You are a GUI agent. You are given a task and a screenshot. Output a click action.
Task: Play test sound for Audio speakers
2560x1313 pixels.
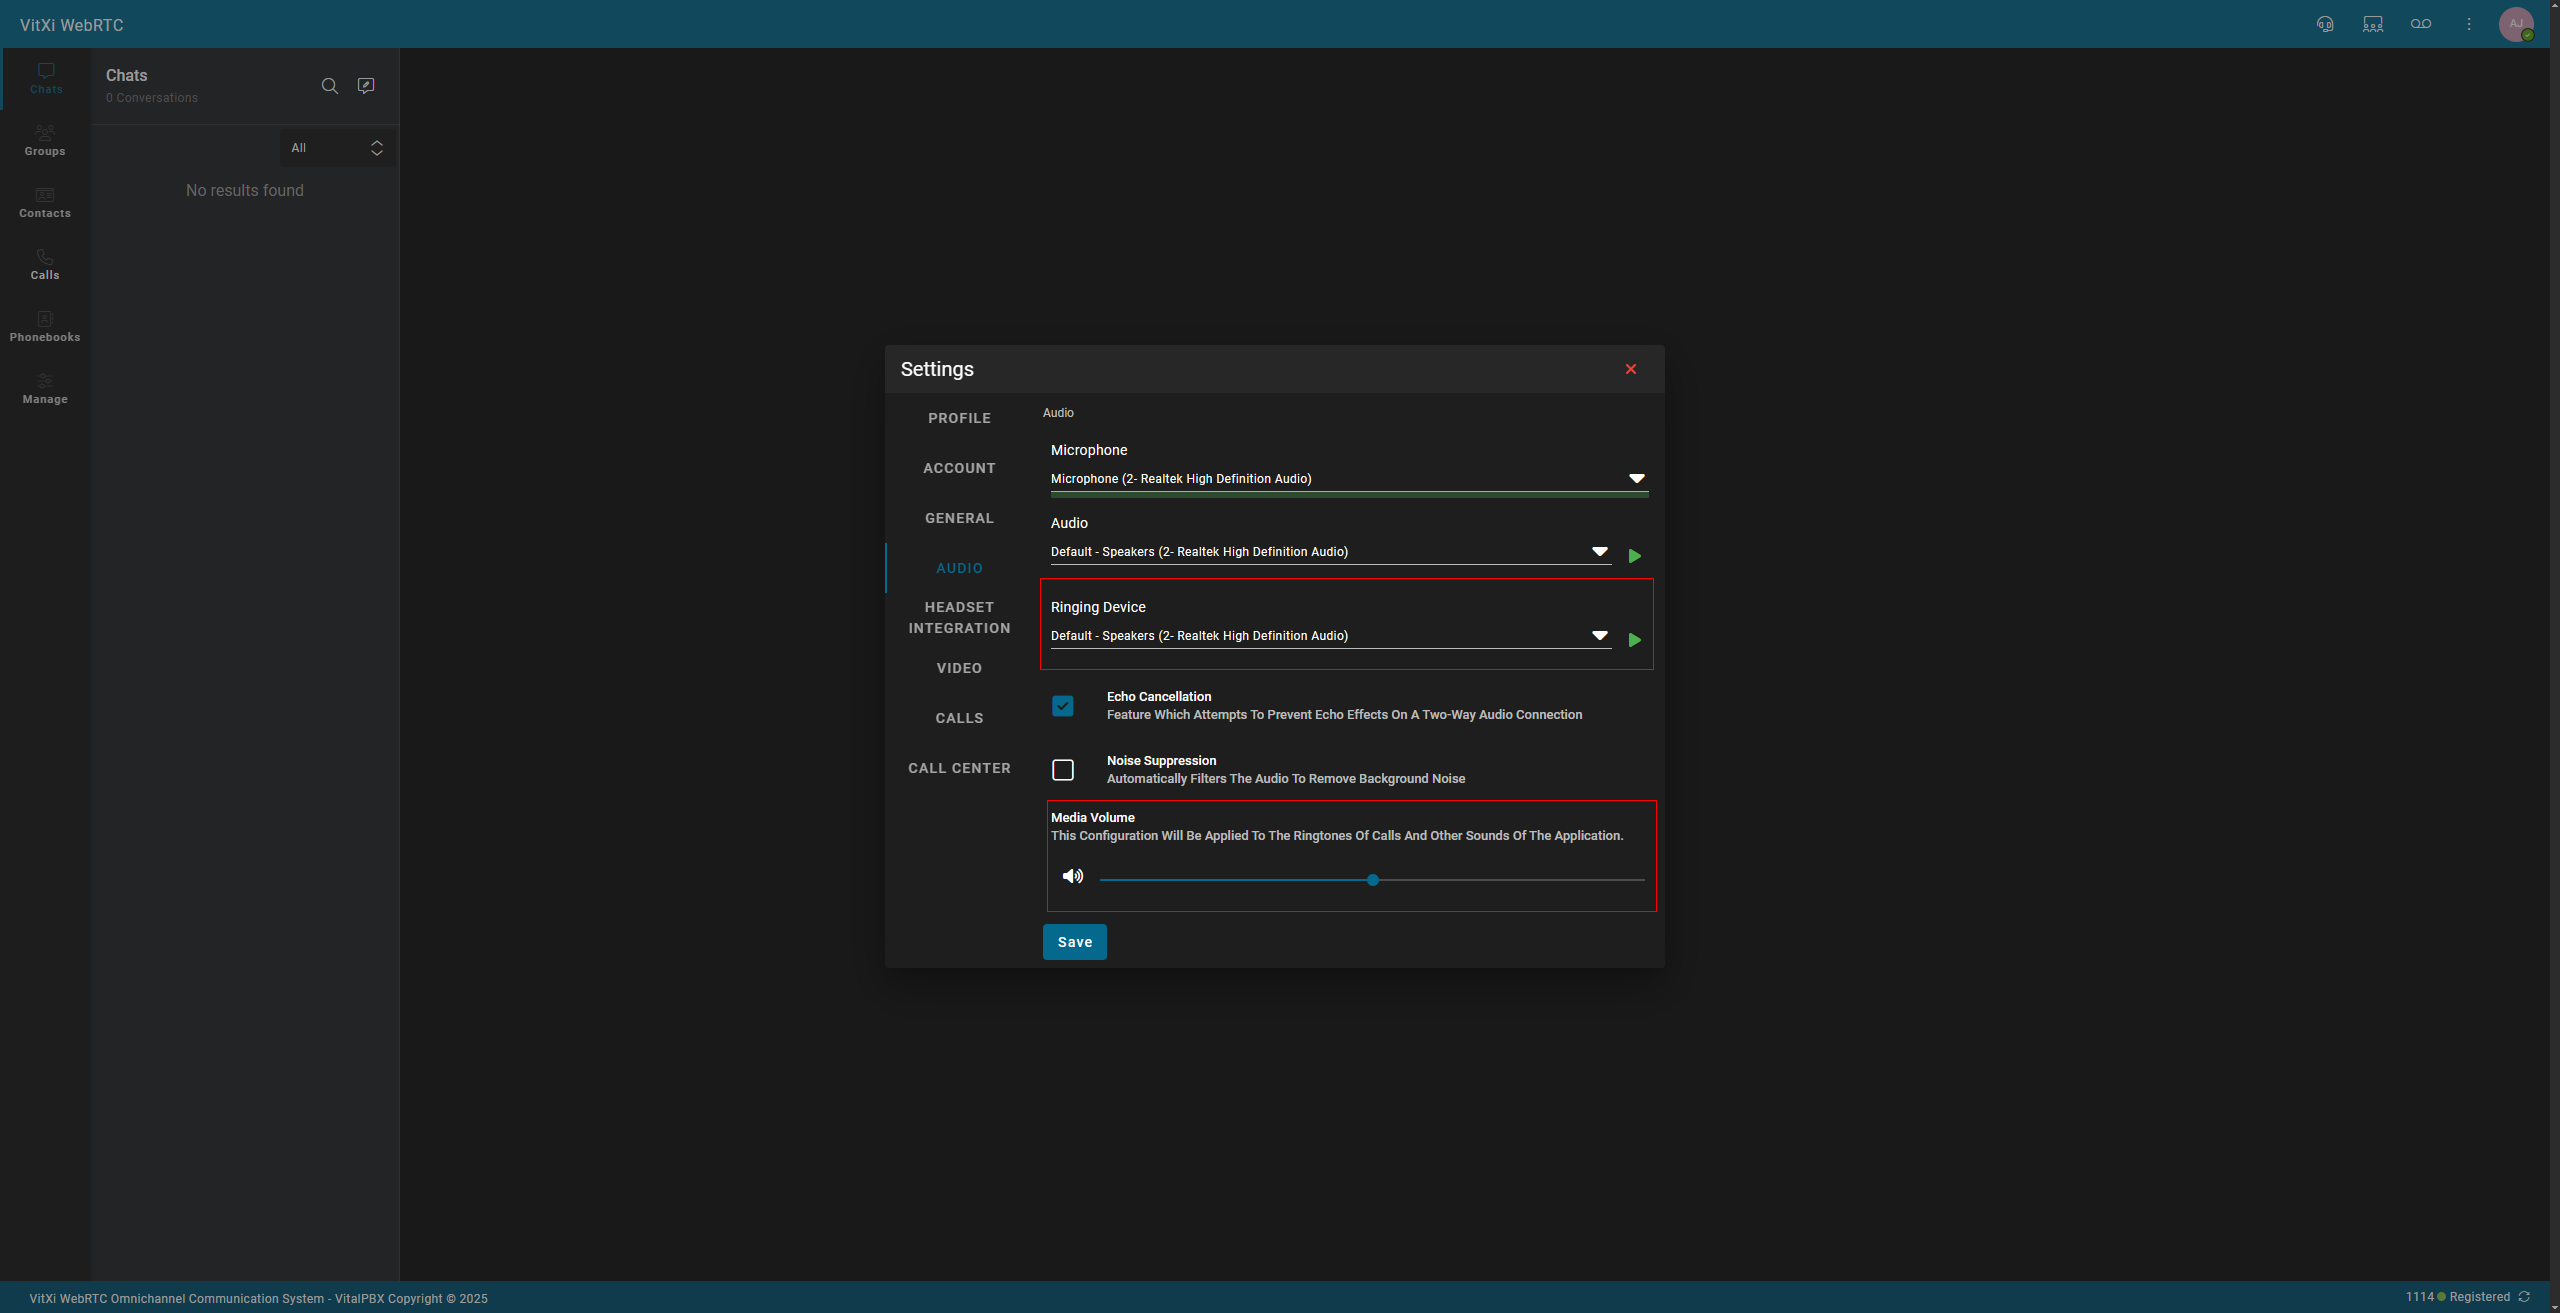[x=1635, y=556]
